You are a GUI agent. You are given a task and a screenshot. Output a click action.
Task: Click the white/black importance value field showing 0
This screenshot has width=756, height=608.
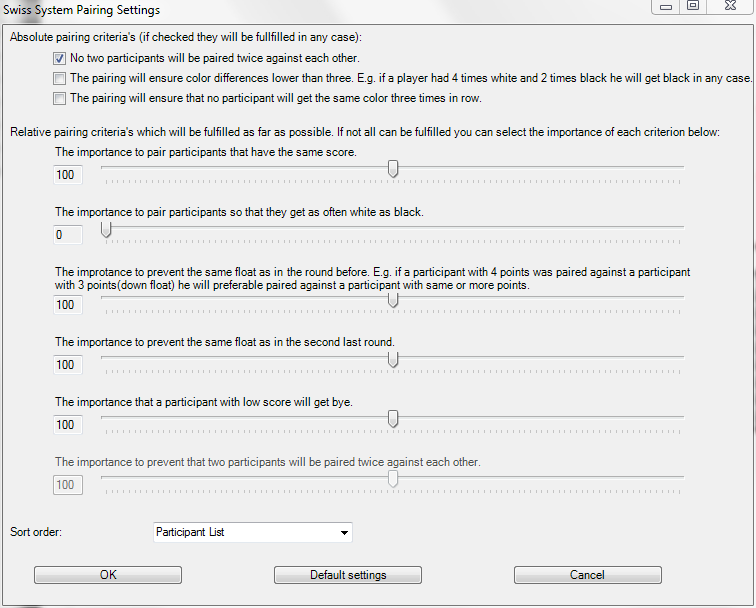(x=68, y=235)
